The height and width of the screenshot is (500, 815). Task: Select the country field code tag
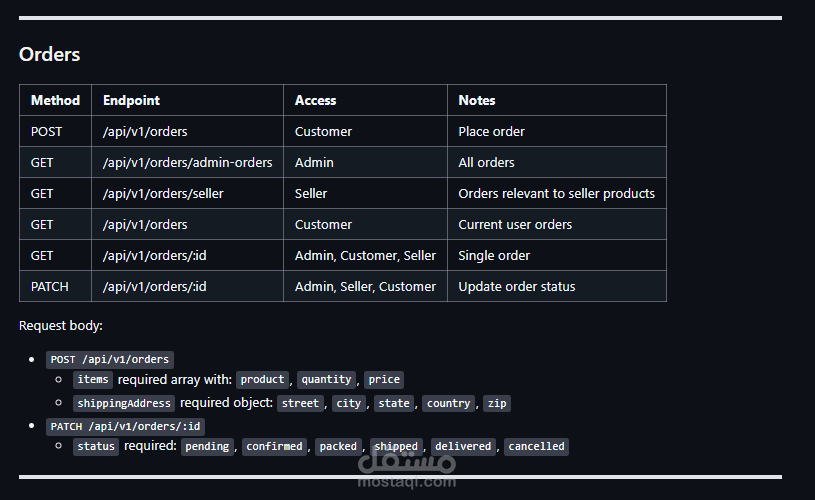pyautogui.click(x=447, y=403)
